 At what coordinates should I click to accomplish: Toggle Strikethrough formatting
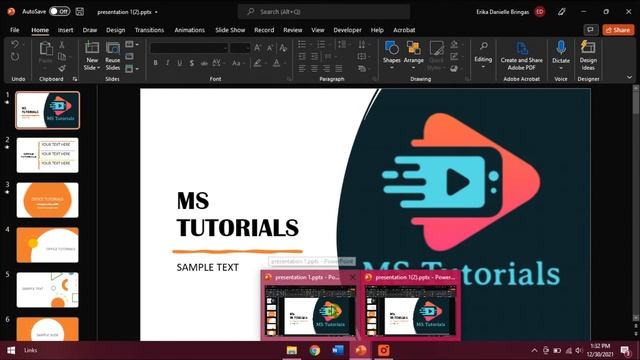tap(204, 63)
